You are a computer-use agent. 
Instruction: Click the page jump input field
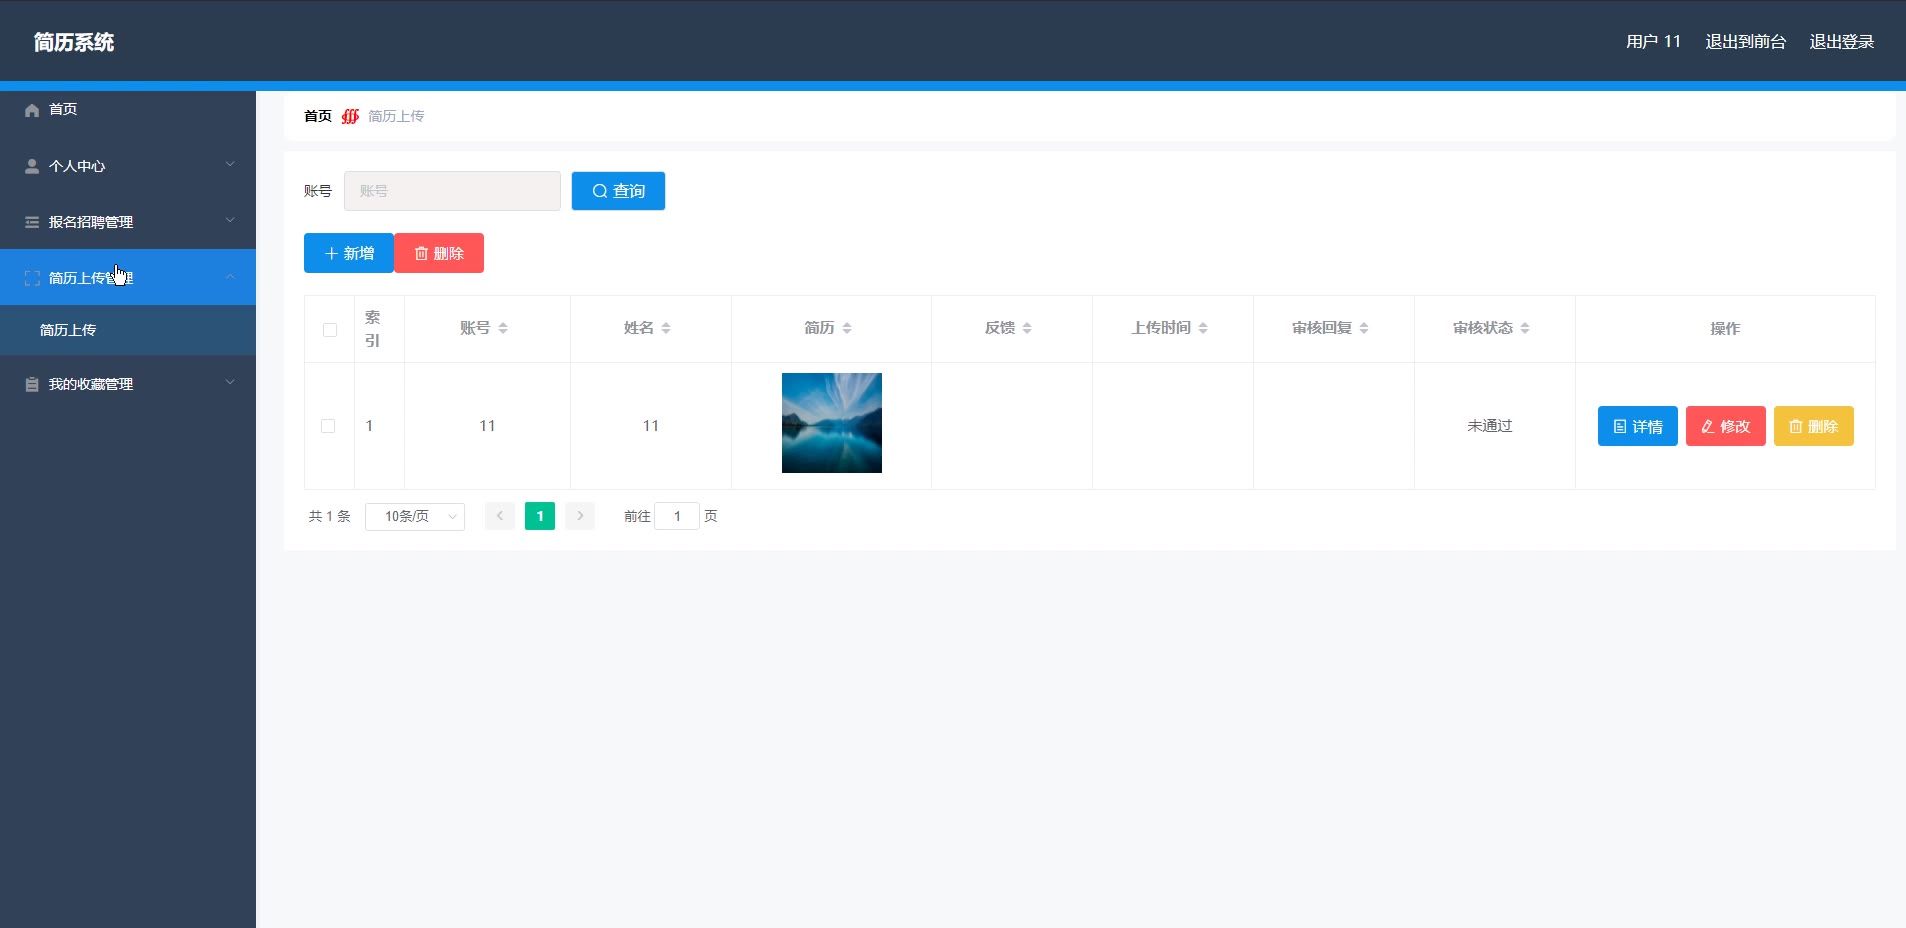tap(677, 516)
